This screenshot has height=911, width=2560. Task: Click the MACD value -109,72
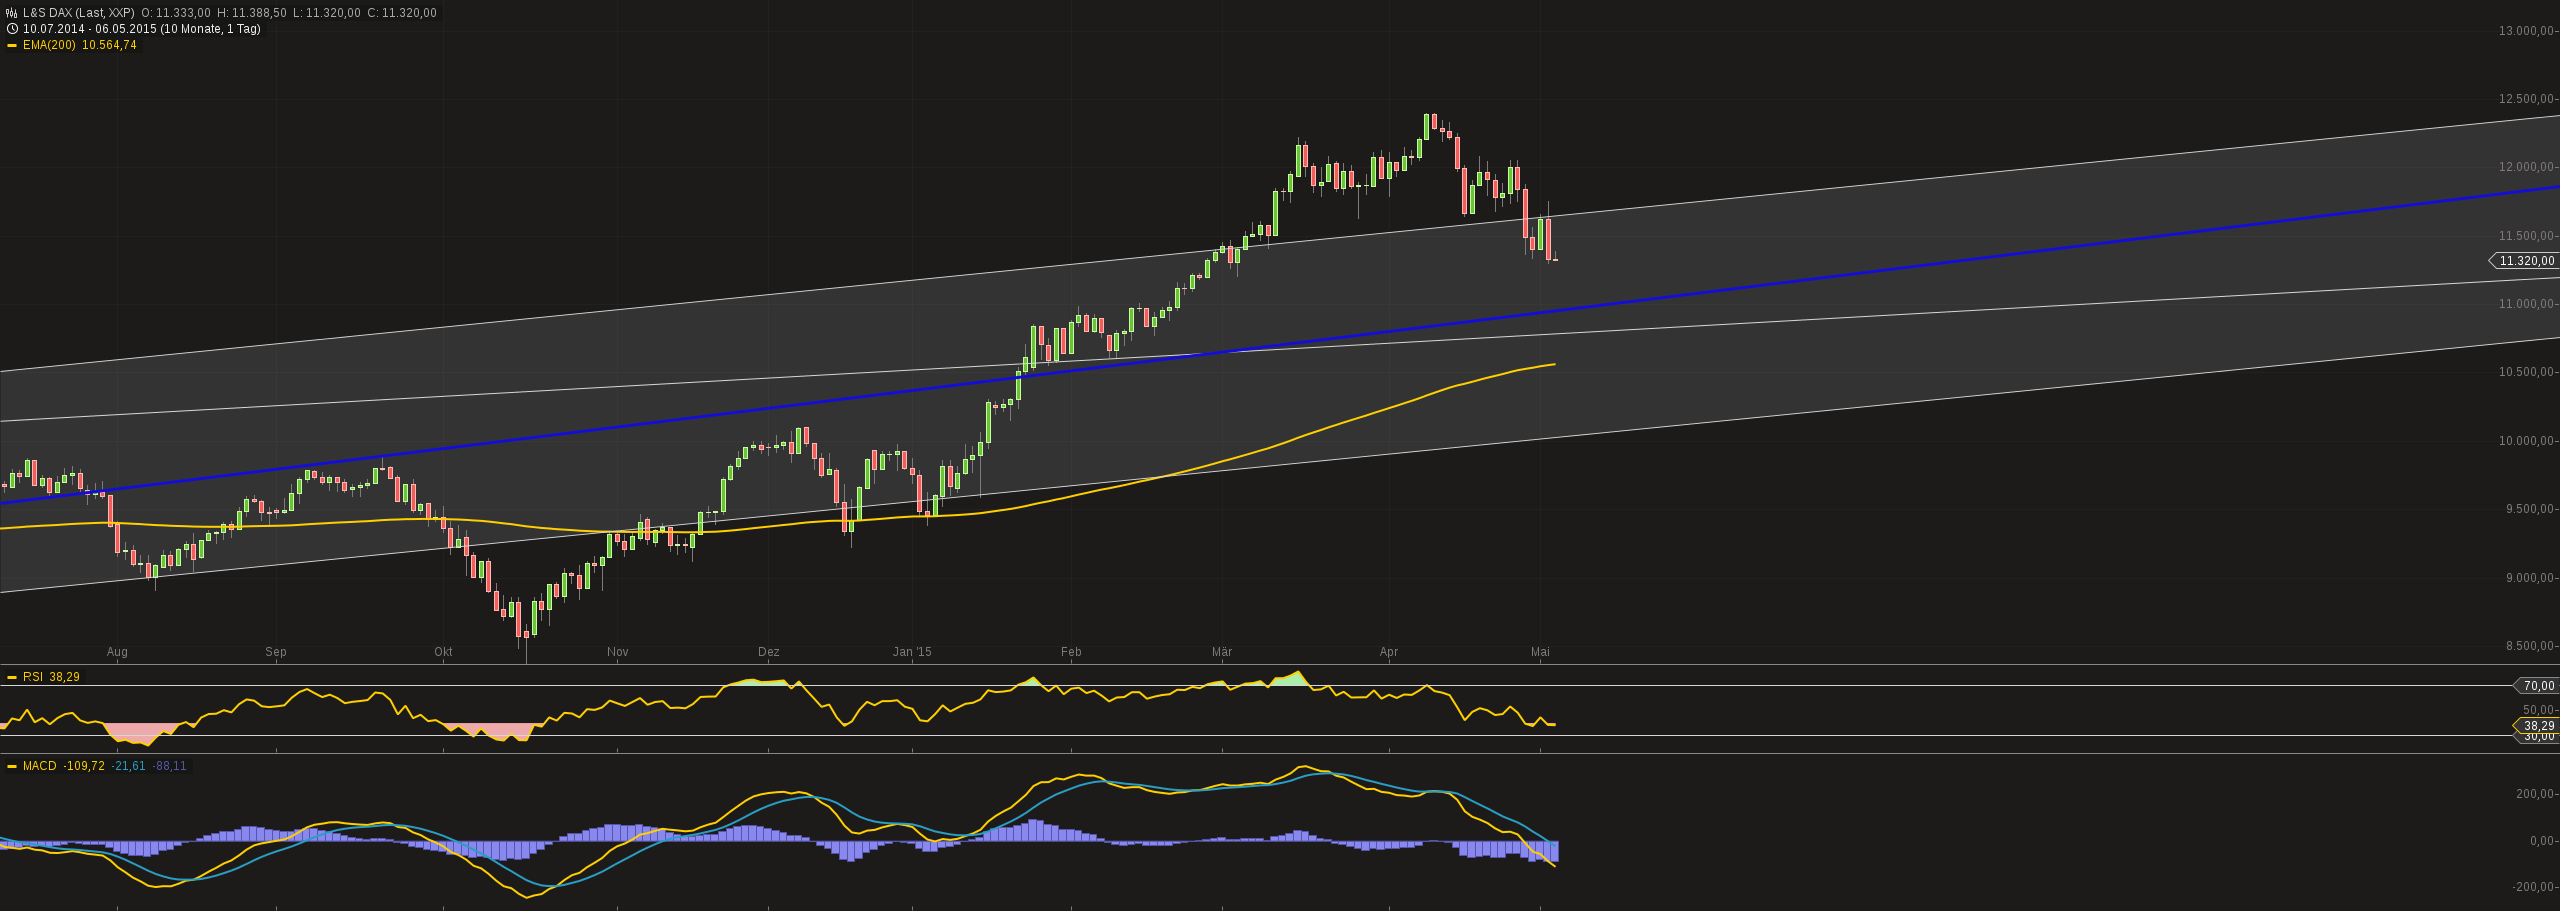pyautogui.click(x=85, y=765)
